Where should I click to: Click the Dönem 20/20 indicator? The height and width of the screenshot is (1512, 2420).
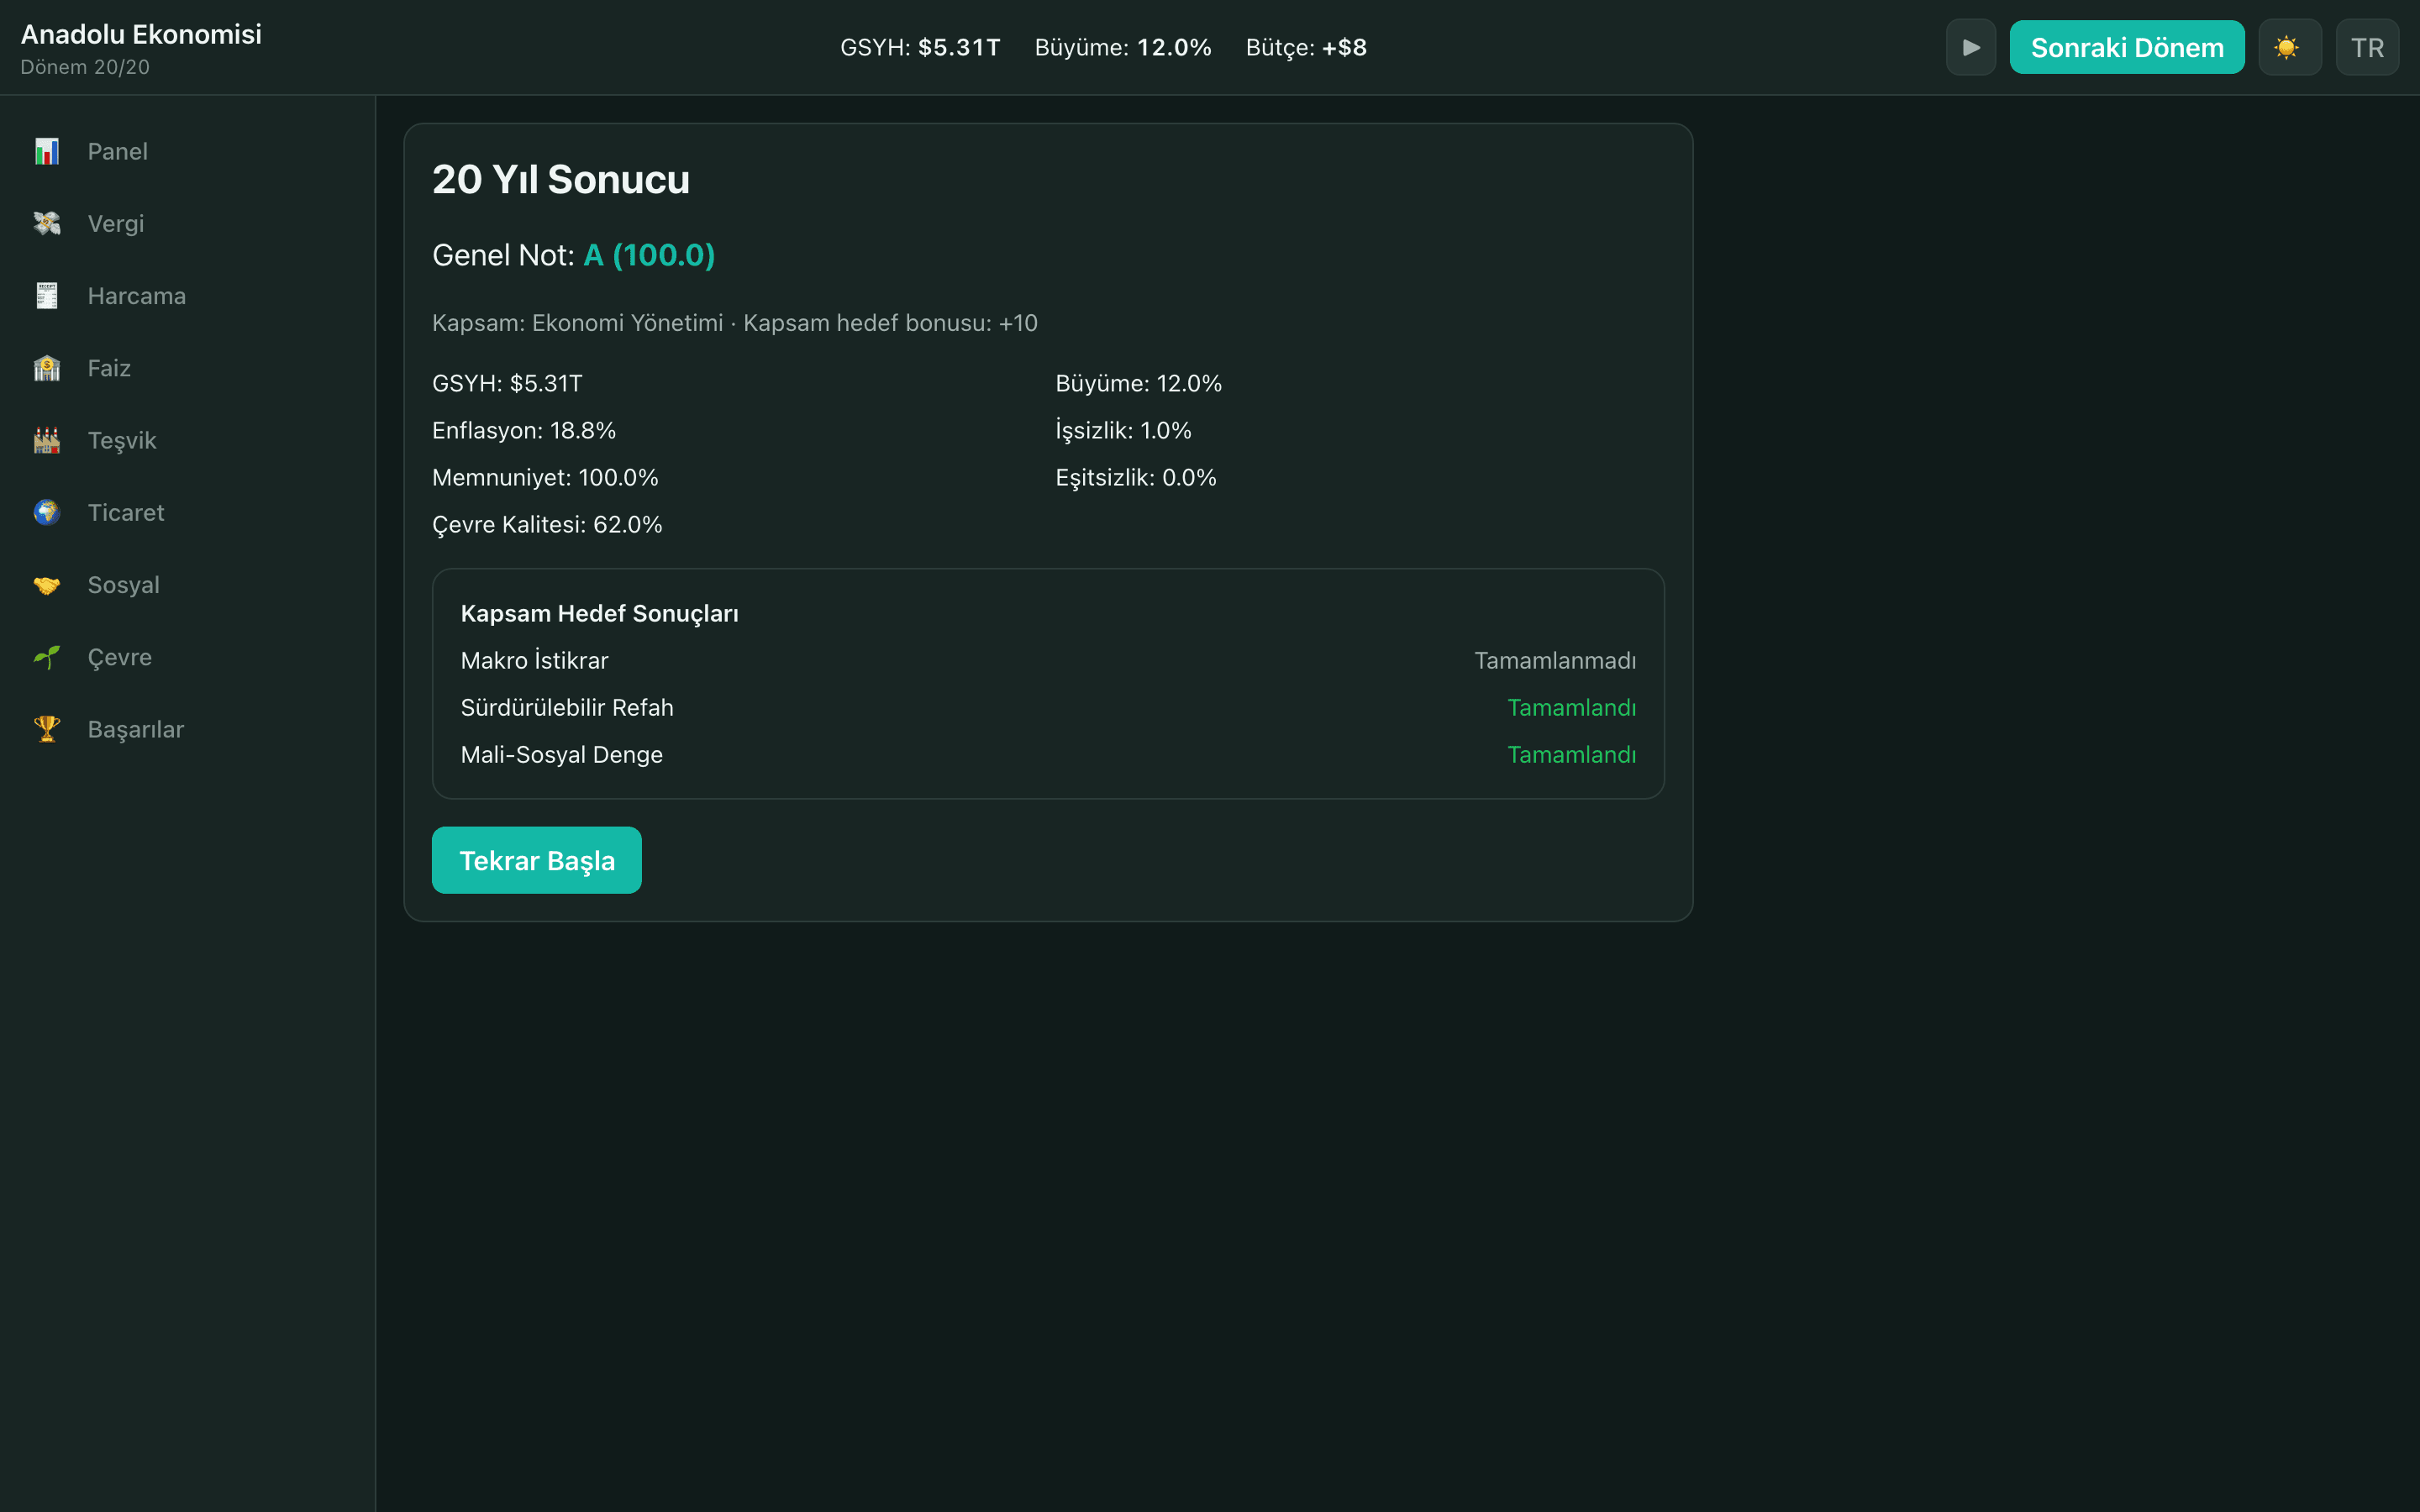[85, 67]
